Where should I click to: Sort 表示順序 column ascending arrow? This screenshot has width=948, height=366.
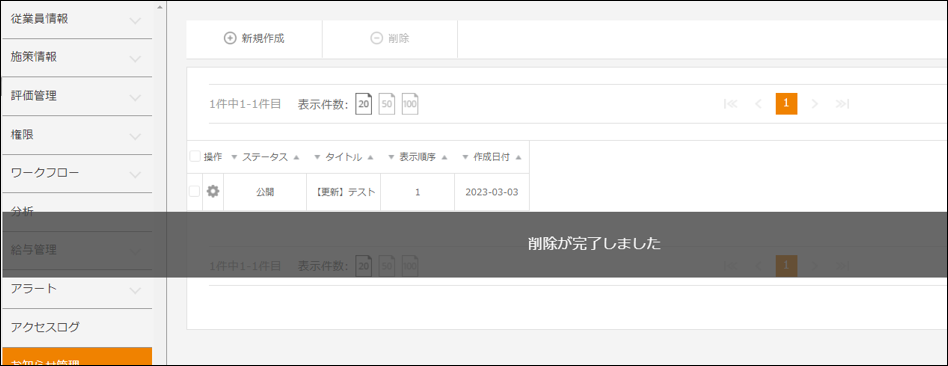click(444, 157)
